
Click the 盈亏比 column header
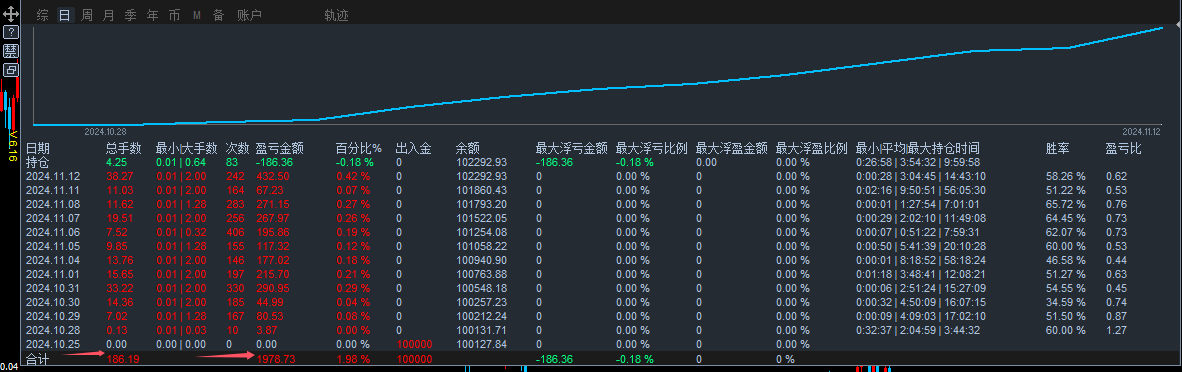[x=1123, y=149]
